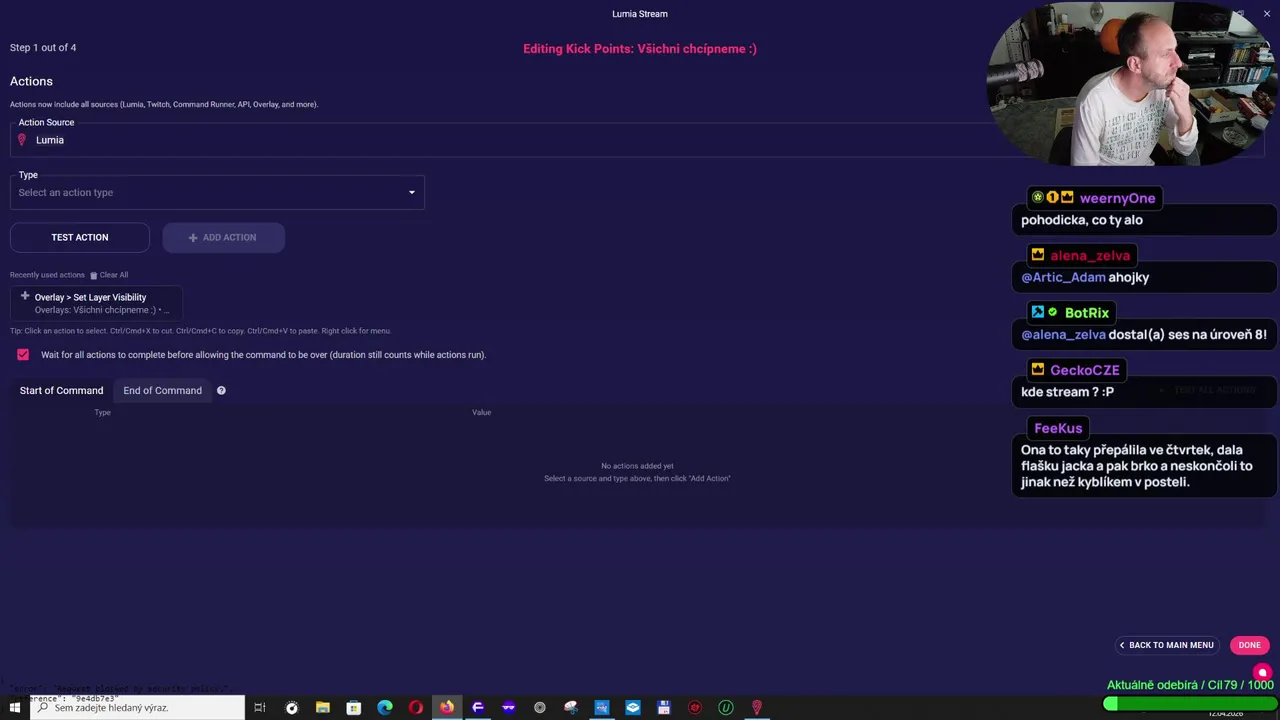Viewport: 1280px width, 720px height.
Task: Click the No actions added yet message
Action: tap(637, 466)
